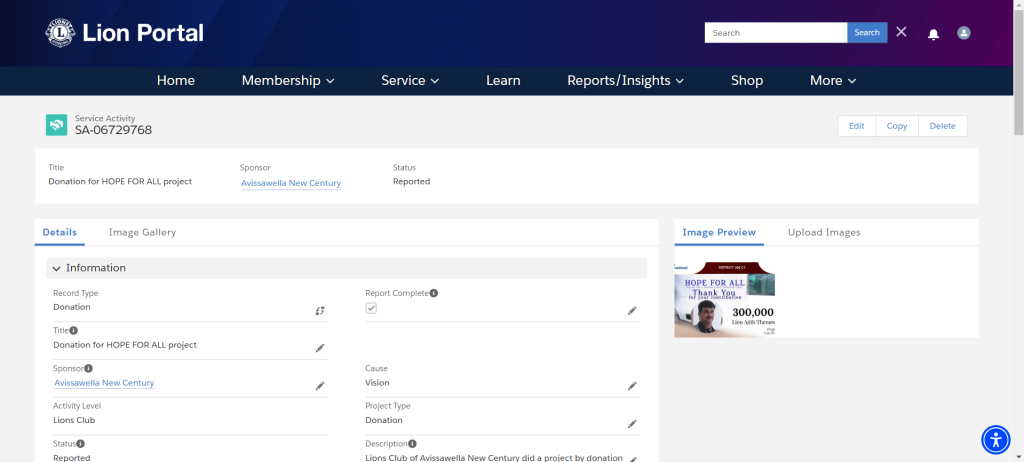The image size is (1024, 462).
Task: Expand the More menu
Action: 833,80
